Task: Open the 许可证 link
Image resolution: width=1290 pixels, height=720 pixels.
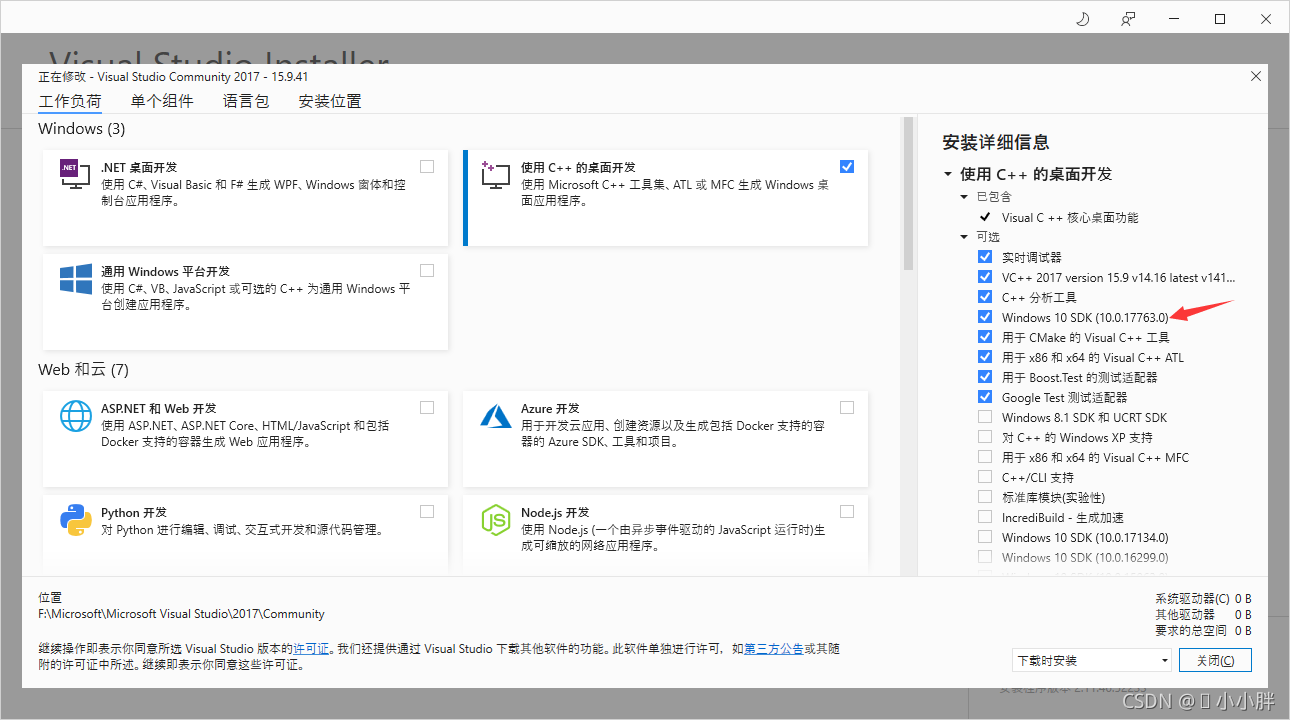Action: coord(311,649)
